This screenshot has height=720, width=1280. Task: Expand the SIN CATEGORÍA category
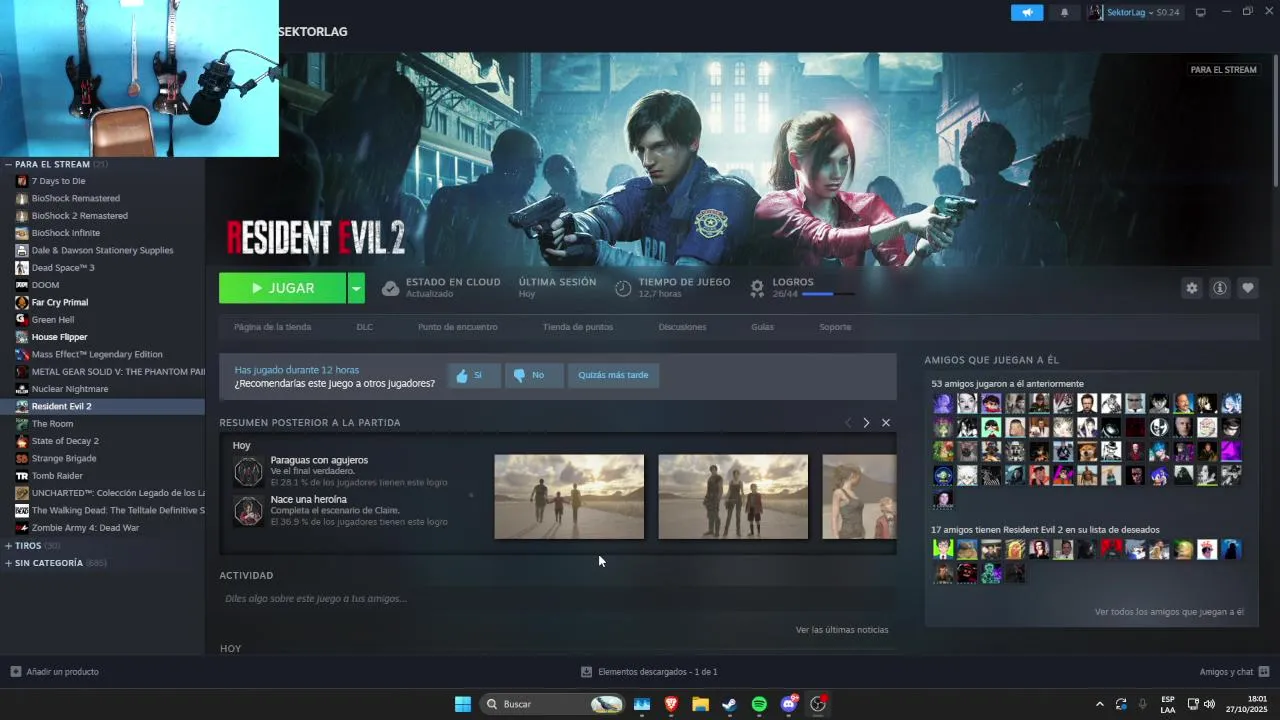tap(8, 563)
